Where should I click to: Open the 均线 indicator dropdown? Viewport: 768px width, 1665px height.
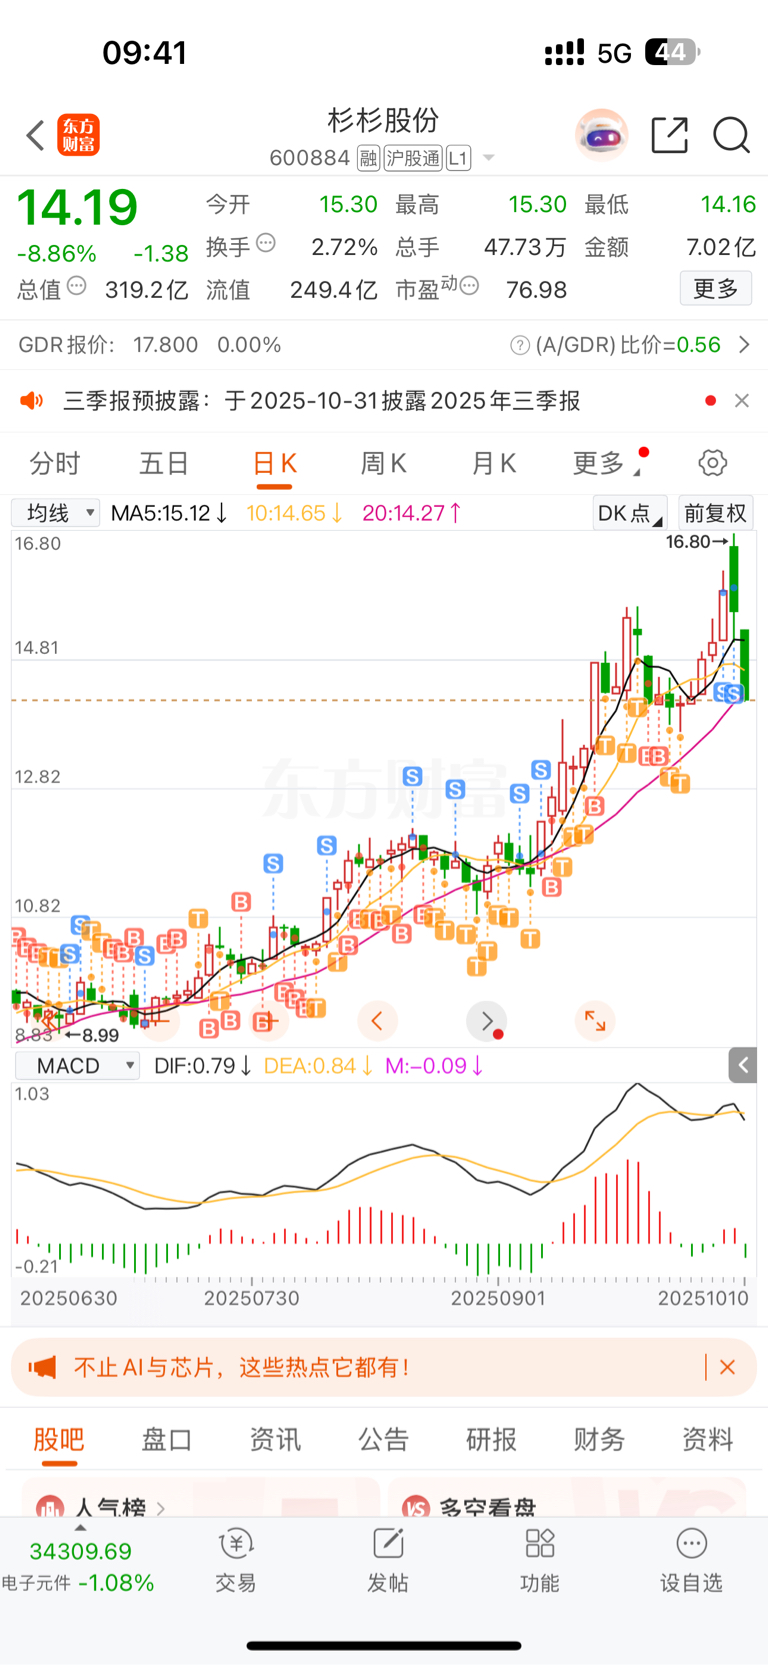click(55, 513)
